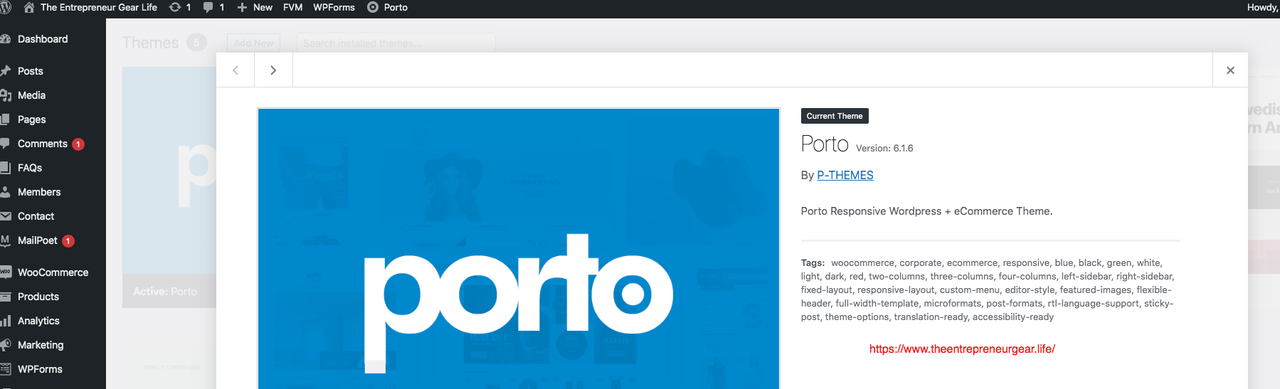Click the Analytics bar chart icon
The height and width of the screenshot is (389, 1280).
[6, 321]
